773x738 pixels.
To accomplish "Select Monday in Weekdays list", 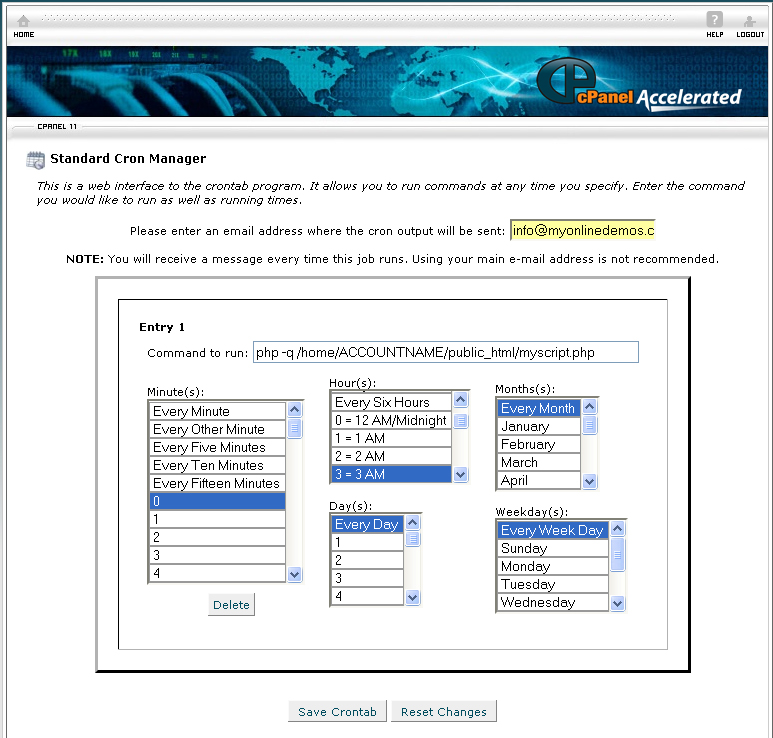I will click(x=553, y=566).
